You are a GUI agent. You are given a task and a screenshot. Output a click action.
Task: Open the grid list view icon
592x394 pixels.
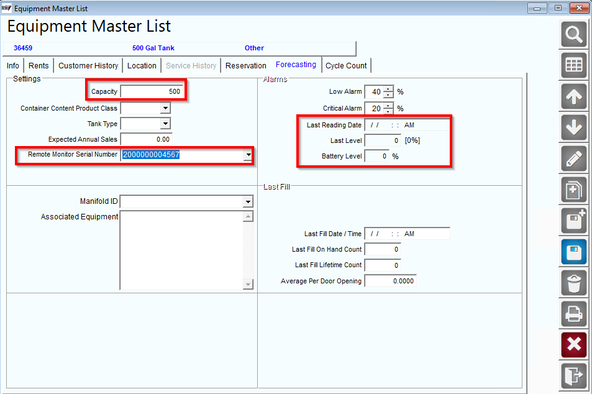coord(574,65)
